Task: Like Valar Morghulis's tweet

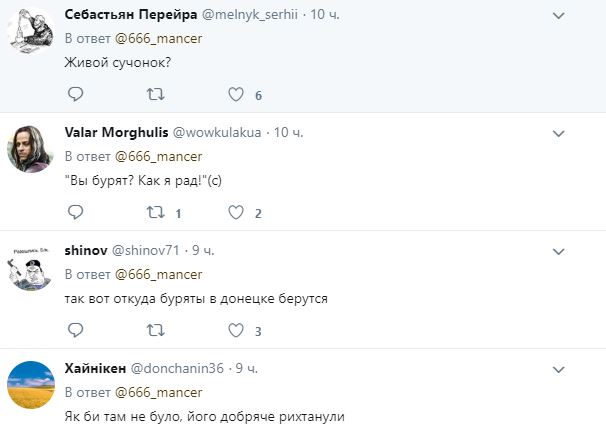Action: tap(236, 212)
